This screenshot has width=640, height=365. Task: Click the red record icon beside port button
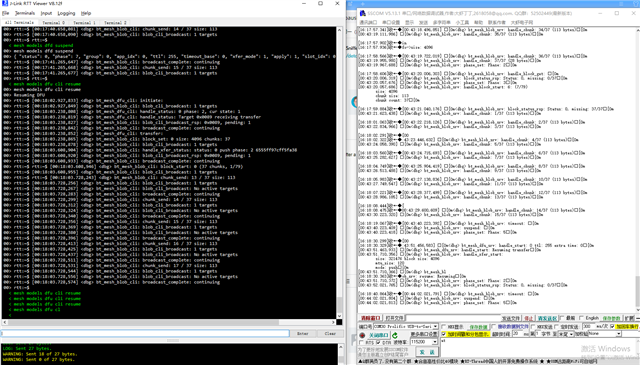pyautogui.click(x=362, y=335)
